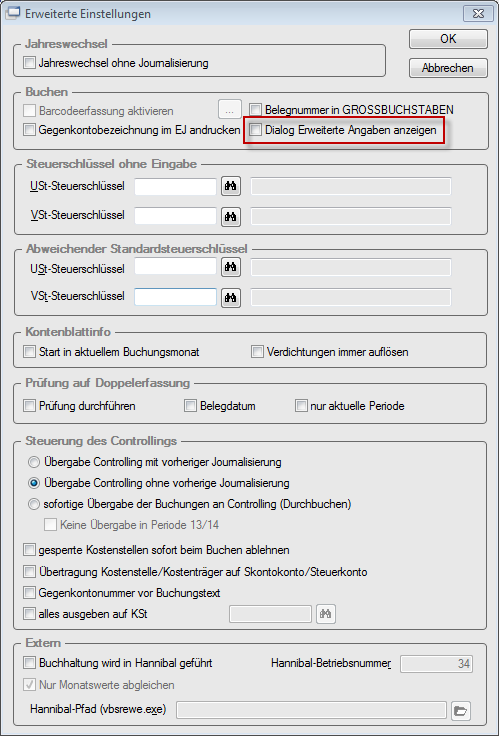The height and width of the screenshot is (736, 499).
Task: Select sofortige Übergabe der Buchungen an Controlling
Action: tap(34, 504)
